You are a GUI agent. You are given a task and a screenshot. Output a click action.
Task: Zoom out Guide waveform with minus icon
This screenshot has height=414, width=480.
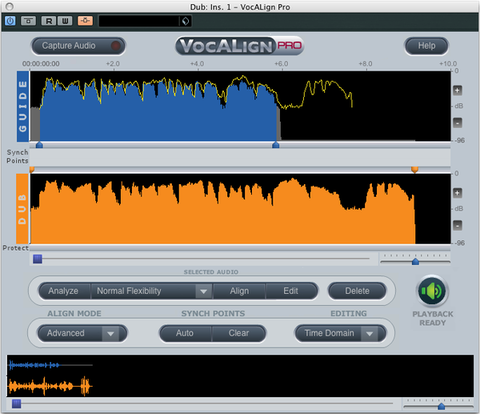[x=457, y=122]
